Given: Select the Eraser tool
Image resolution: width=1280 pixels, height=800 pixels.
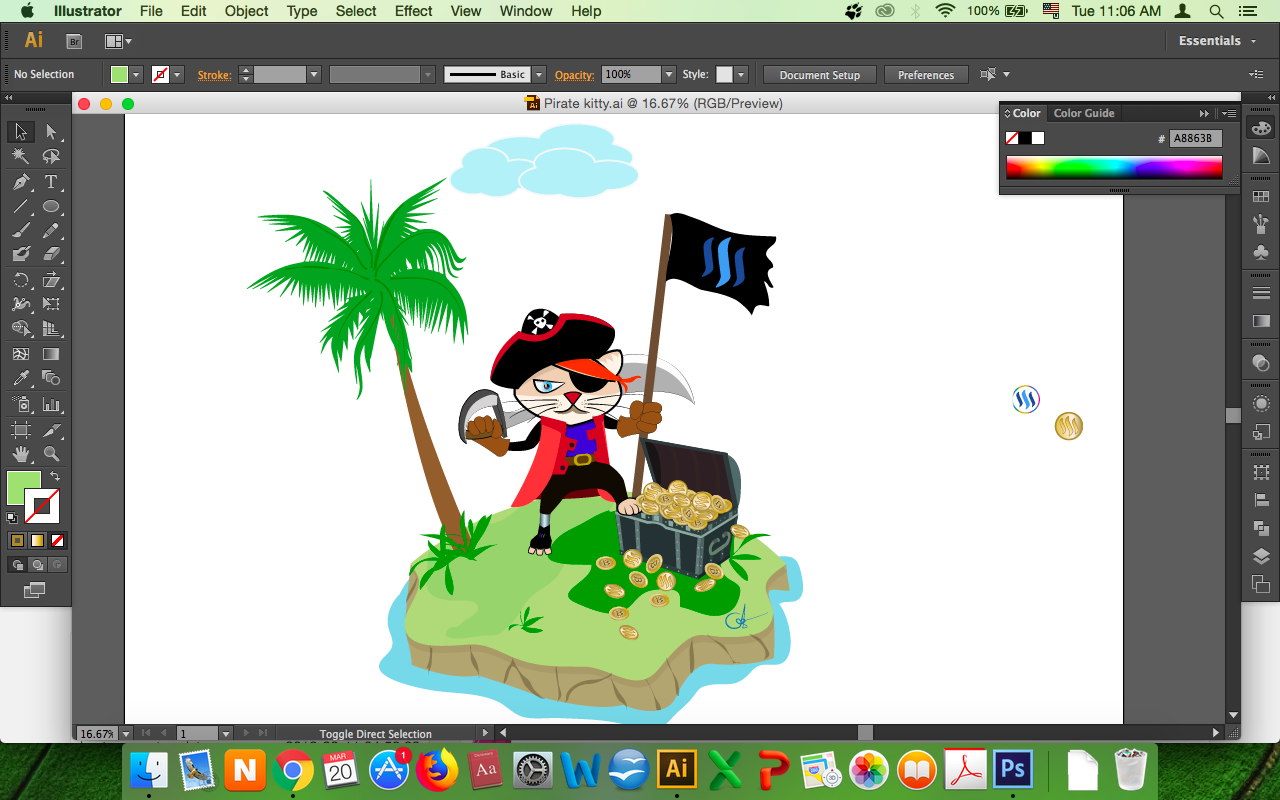Looking at the screenshot, I should point(51,255).
